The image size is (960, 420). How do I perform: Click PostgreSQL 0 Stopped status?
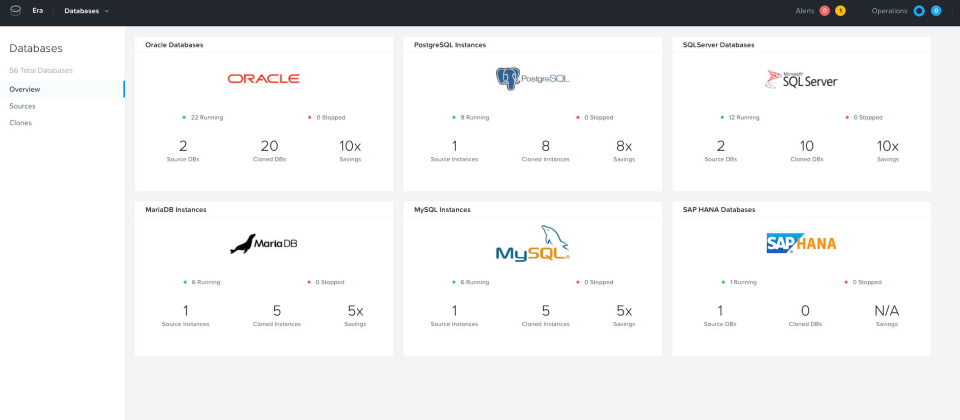[594, 118]
